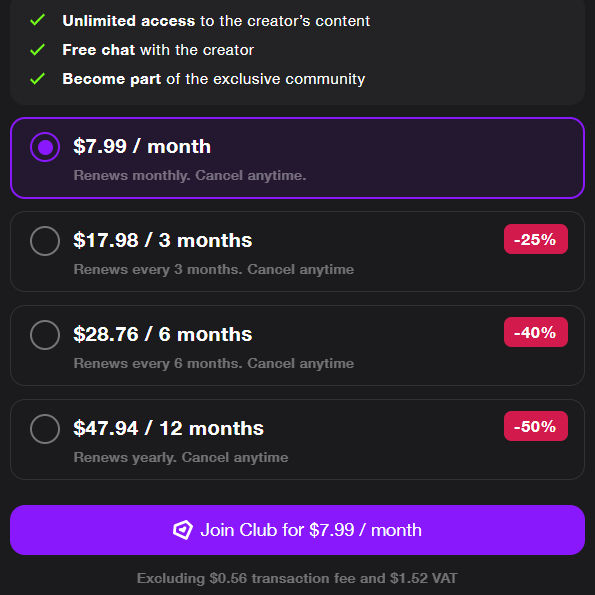Screen dimensions: 595x595
Task: Click the 'Renews yearly. Cancel anytime' text
Action: tap(181, 457)
